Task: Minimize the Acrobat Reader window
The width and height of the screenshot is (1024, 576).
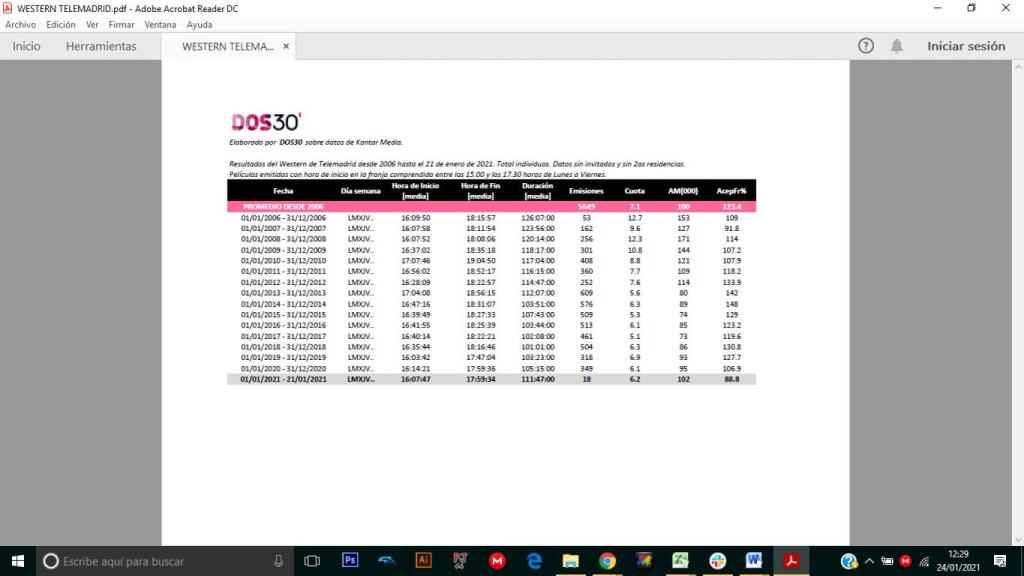Action: 938,8
